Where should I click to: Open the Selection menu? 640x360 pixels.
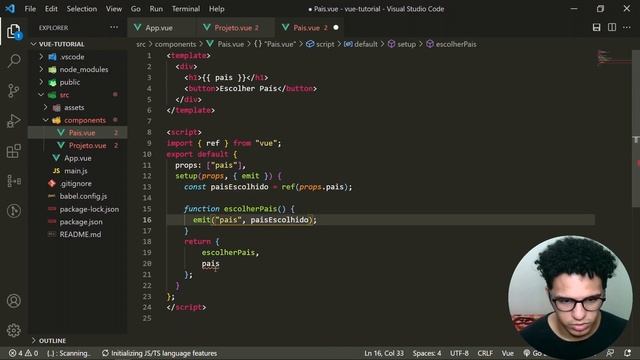pos(82,9)
